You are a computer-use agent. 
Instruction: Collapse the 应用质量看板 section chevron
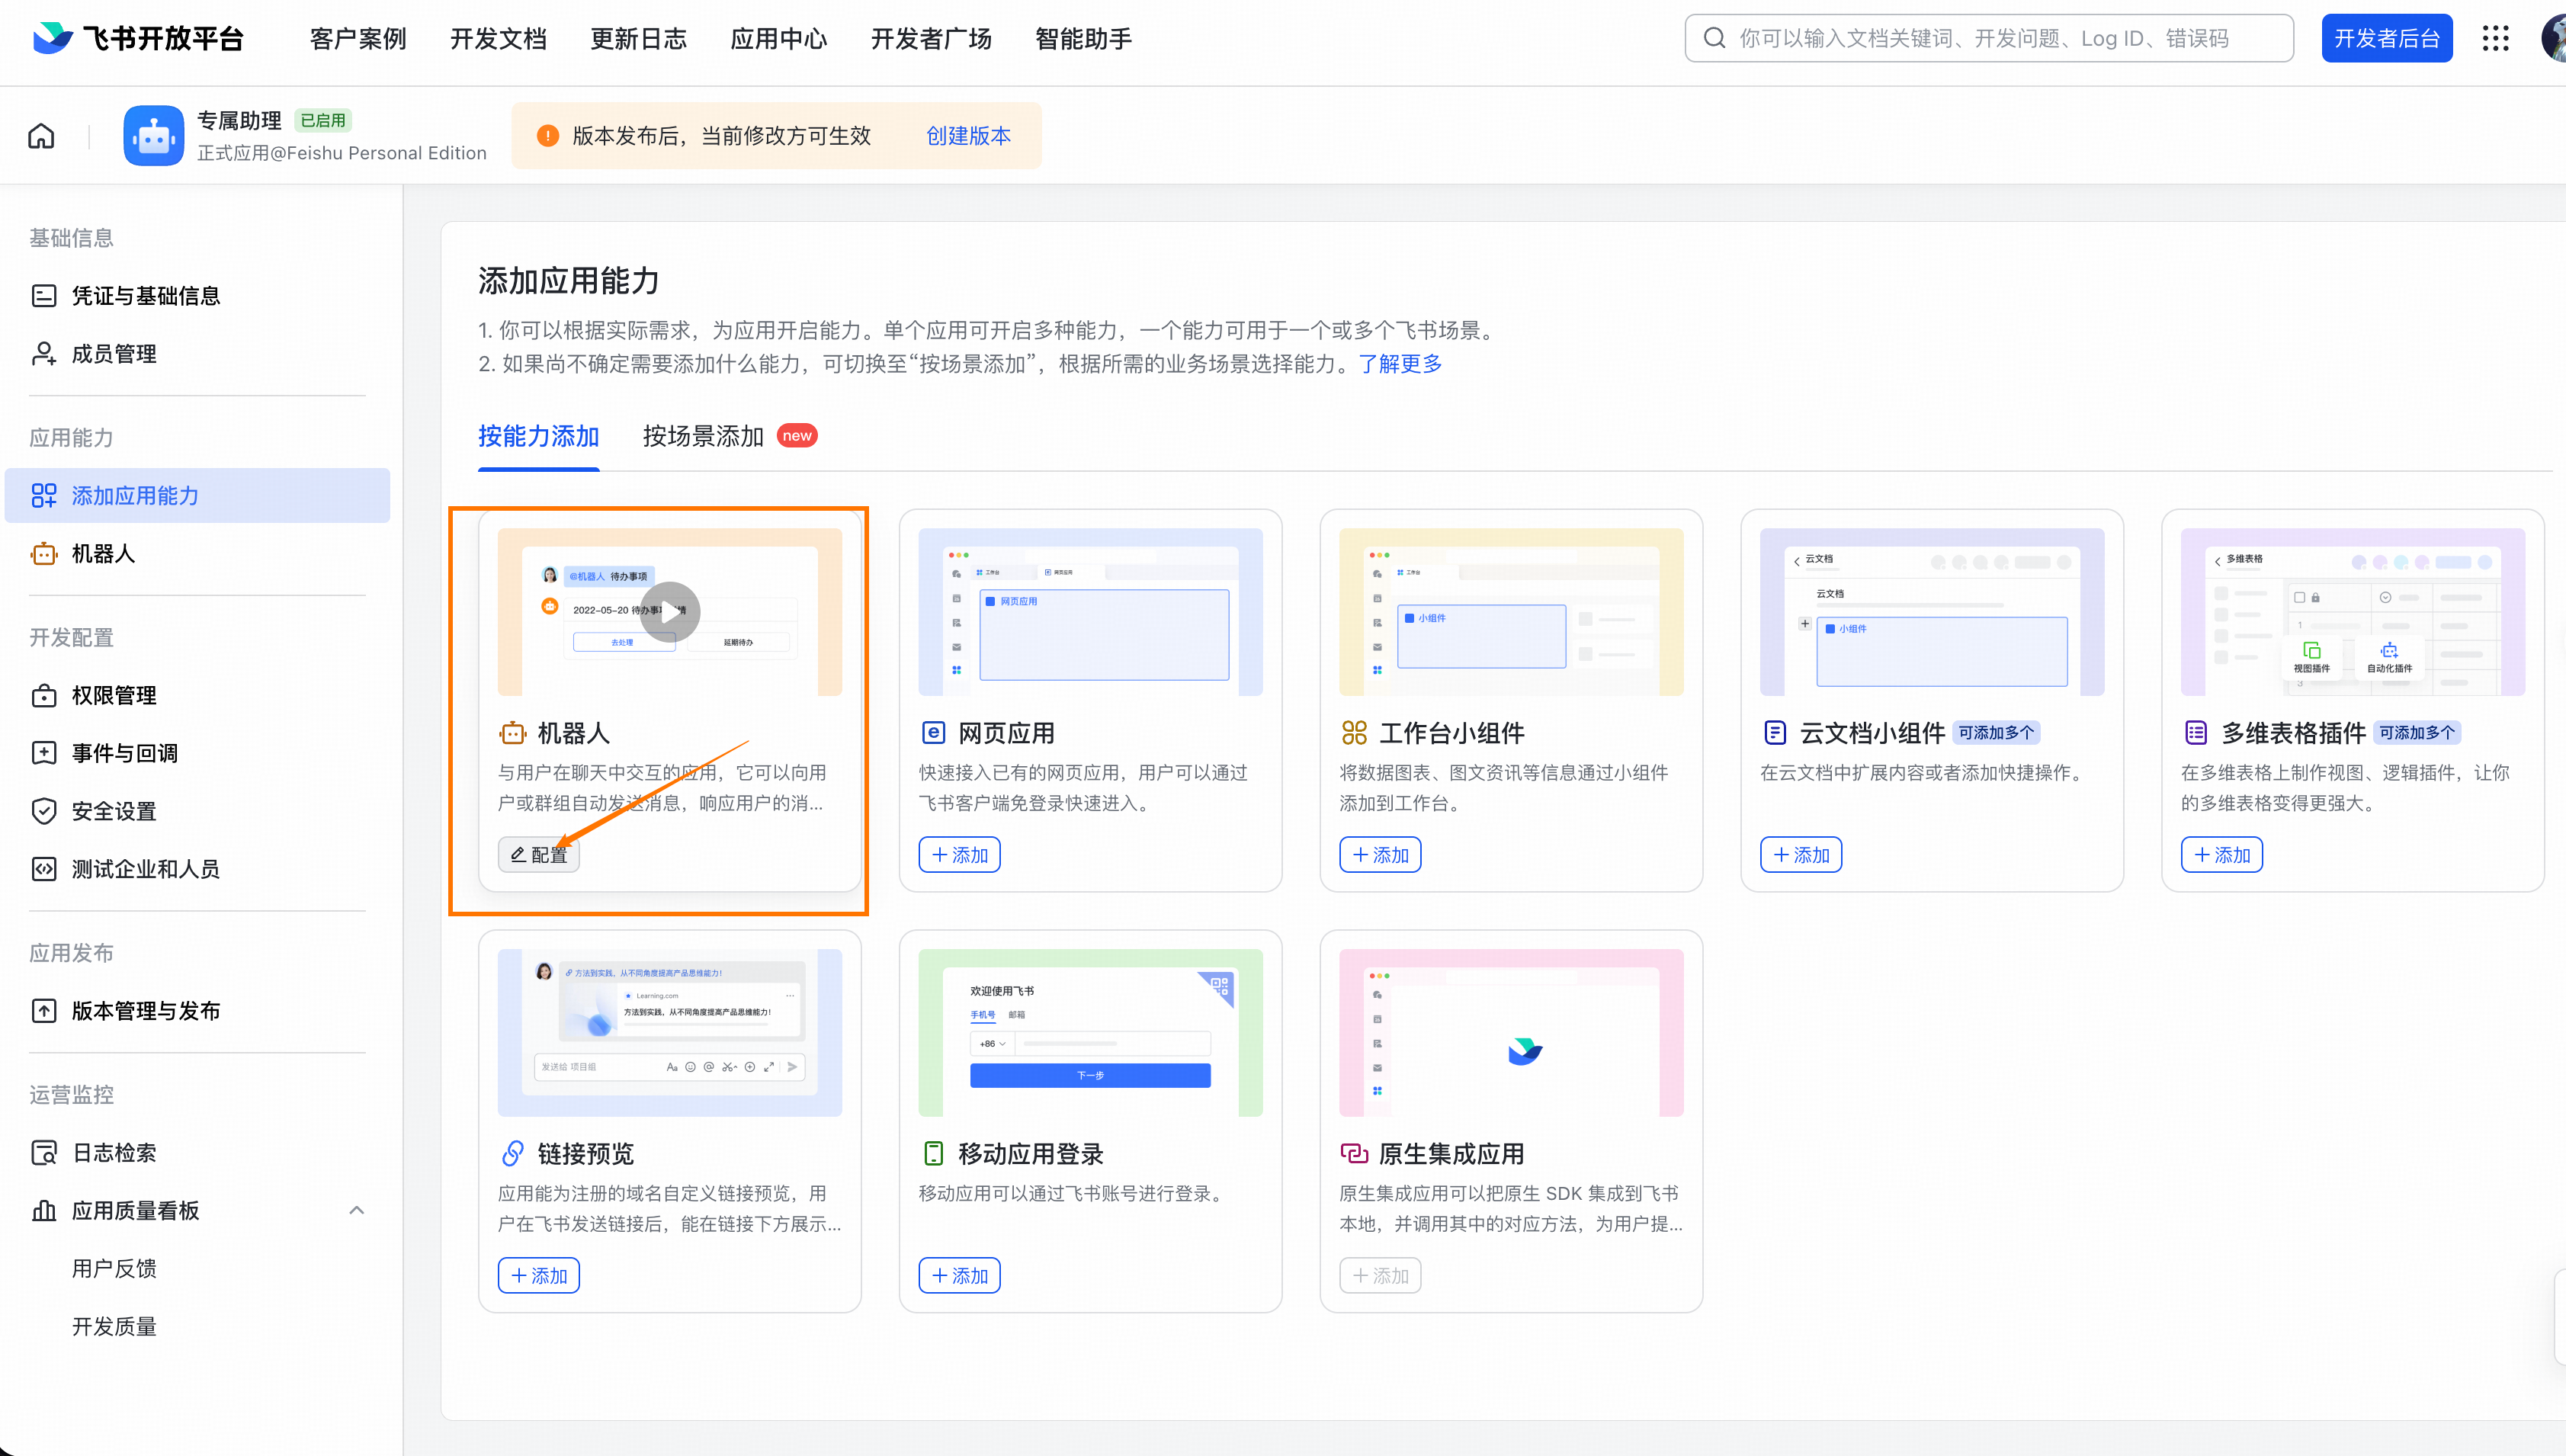pyautogui.click(x=356, y=1210)
